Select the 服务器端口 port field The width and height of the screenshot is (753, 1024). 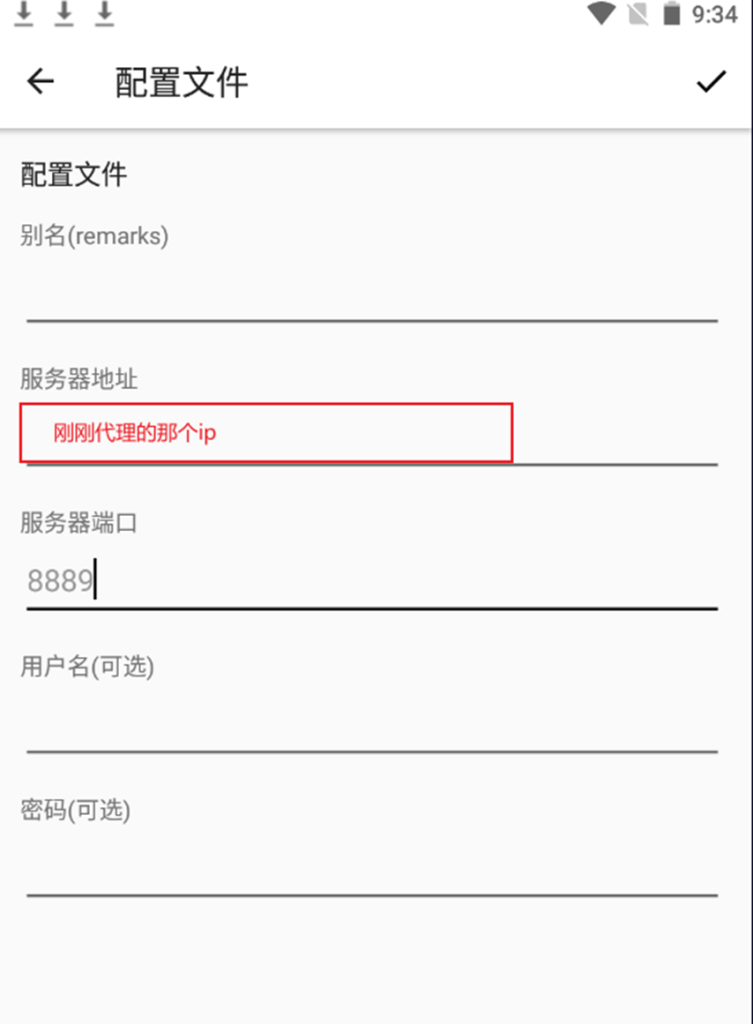pyautogui.click(x=370, y=580)
